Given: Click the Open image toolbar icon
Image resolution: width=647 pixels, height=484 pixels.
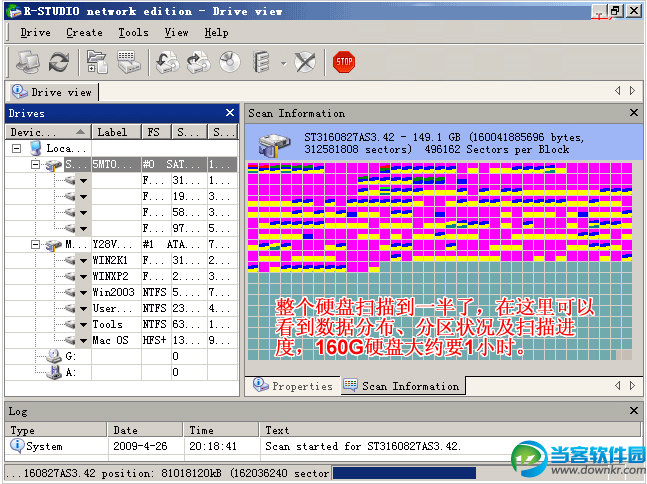Looking at the screenshot, I should pyautogui.click(x=167, y=62).
